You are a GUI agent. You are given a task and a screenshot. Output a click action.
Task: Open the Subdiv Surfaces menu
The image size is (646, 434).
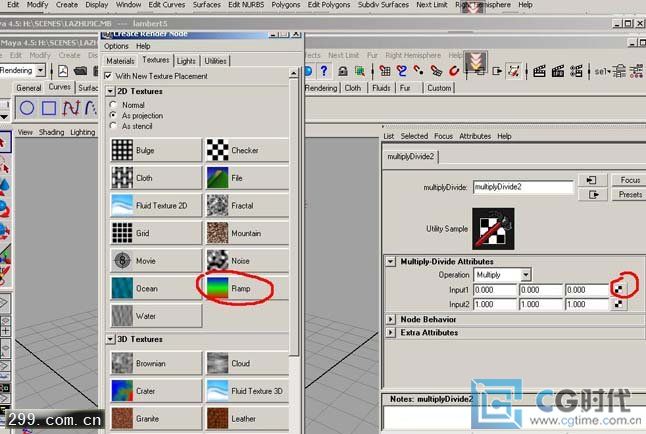(384, 5)
